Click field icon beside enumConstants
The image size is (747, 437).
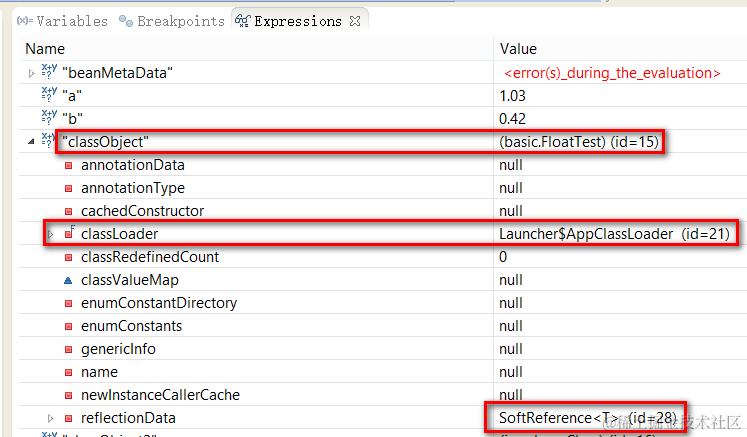pyautogui.click(x=69, y=326)
